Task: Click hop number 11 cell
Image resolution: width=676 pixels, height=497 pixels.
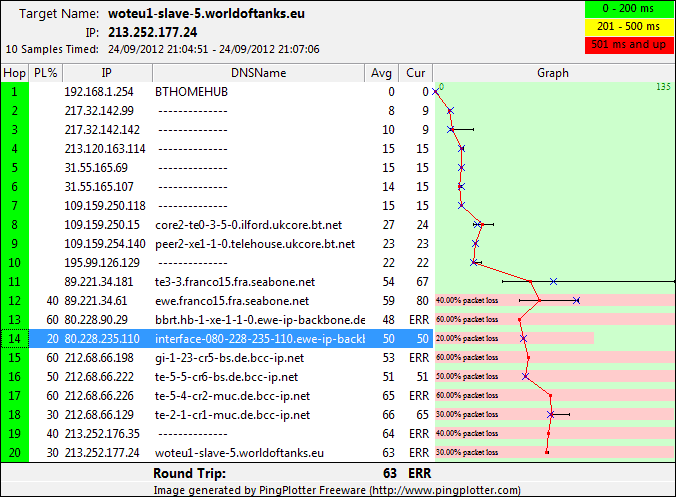Action: tap(15, 282)
